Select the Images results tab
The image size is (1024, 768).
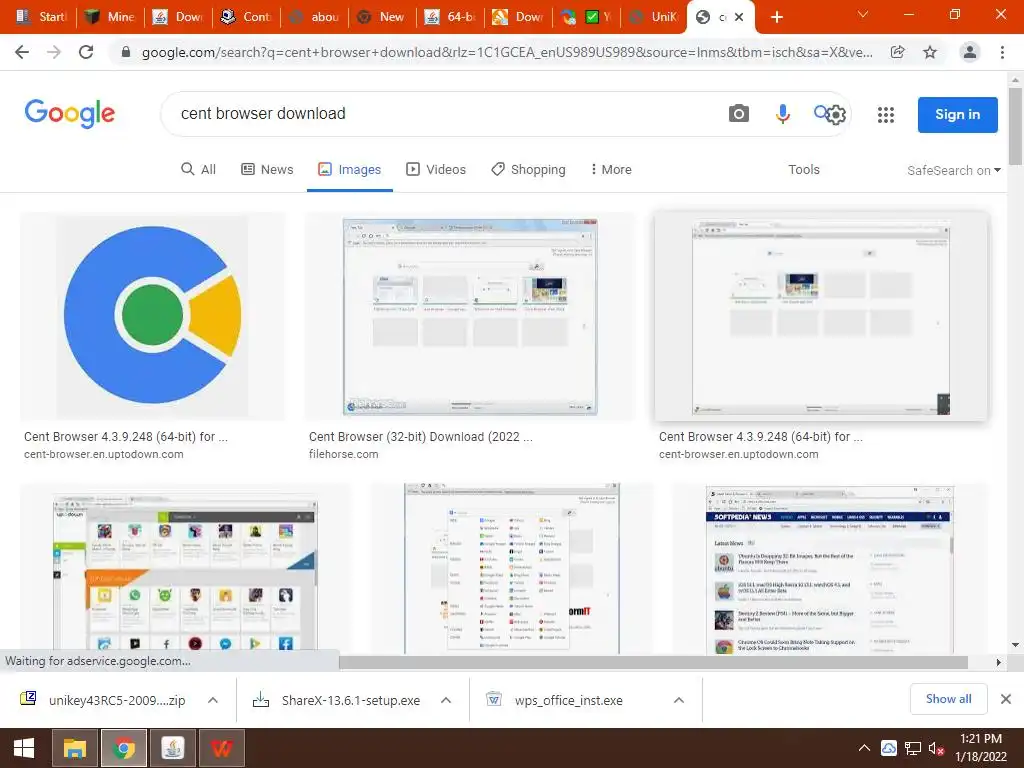(349, 170)
